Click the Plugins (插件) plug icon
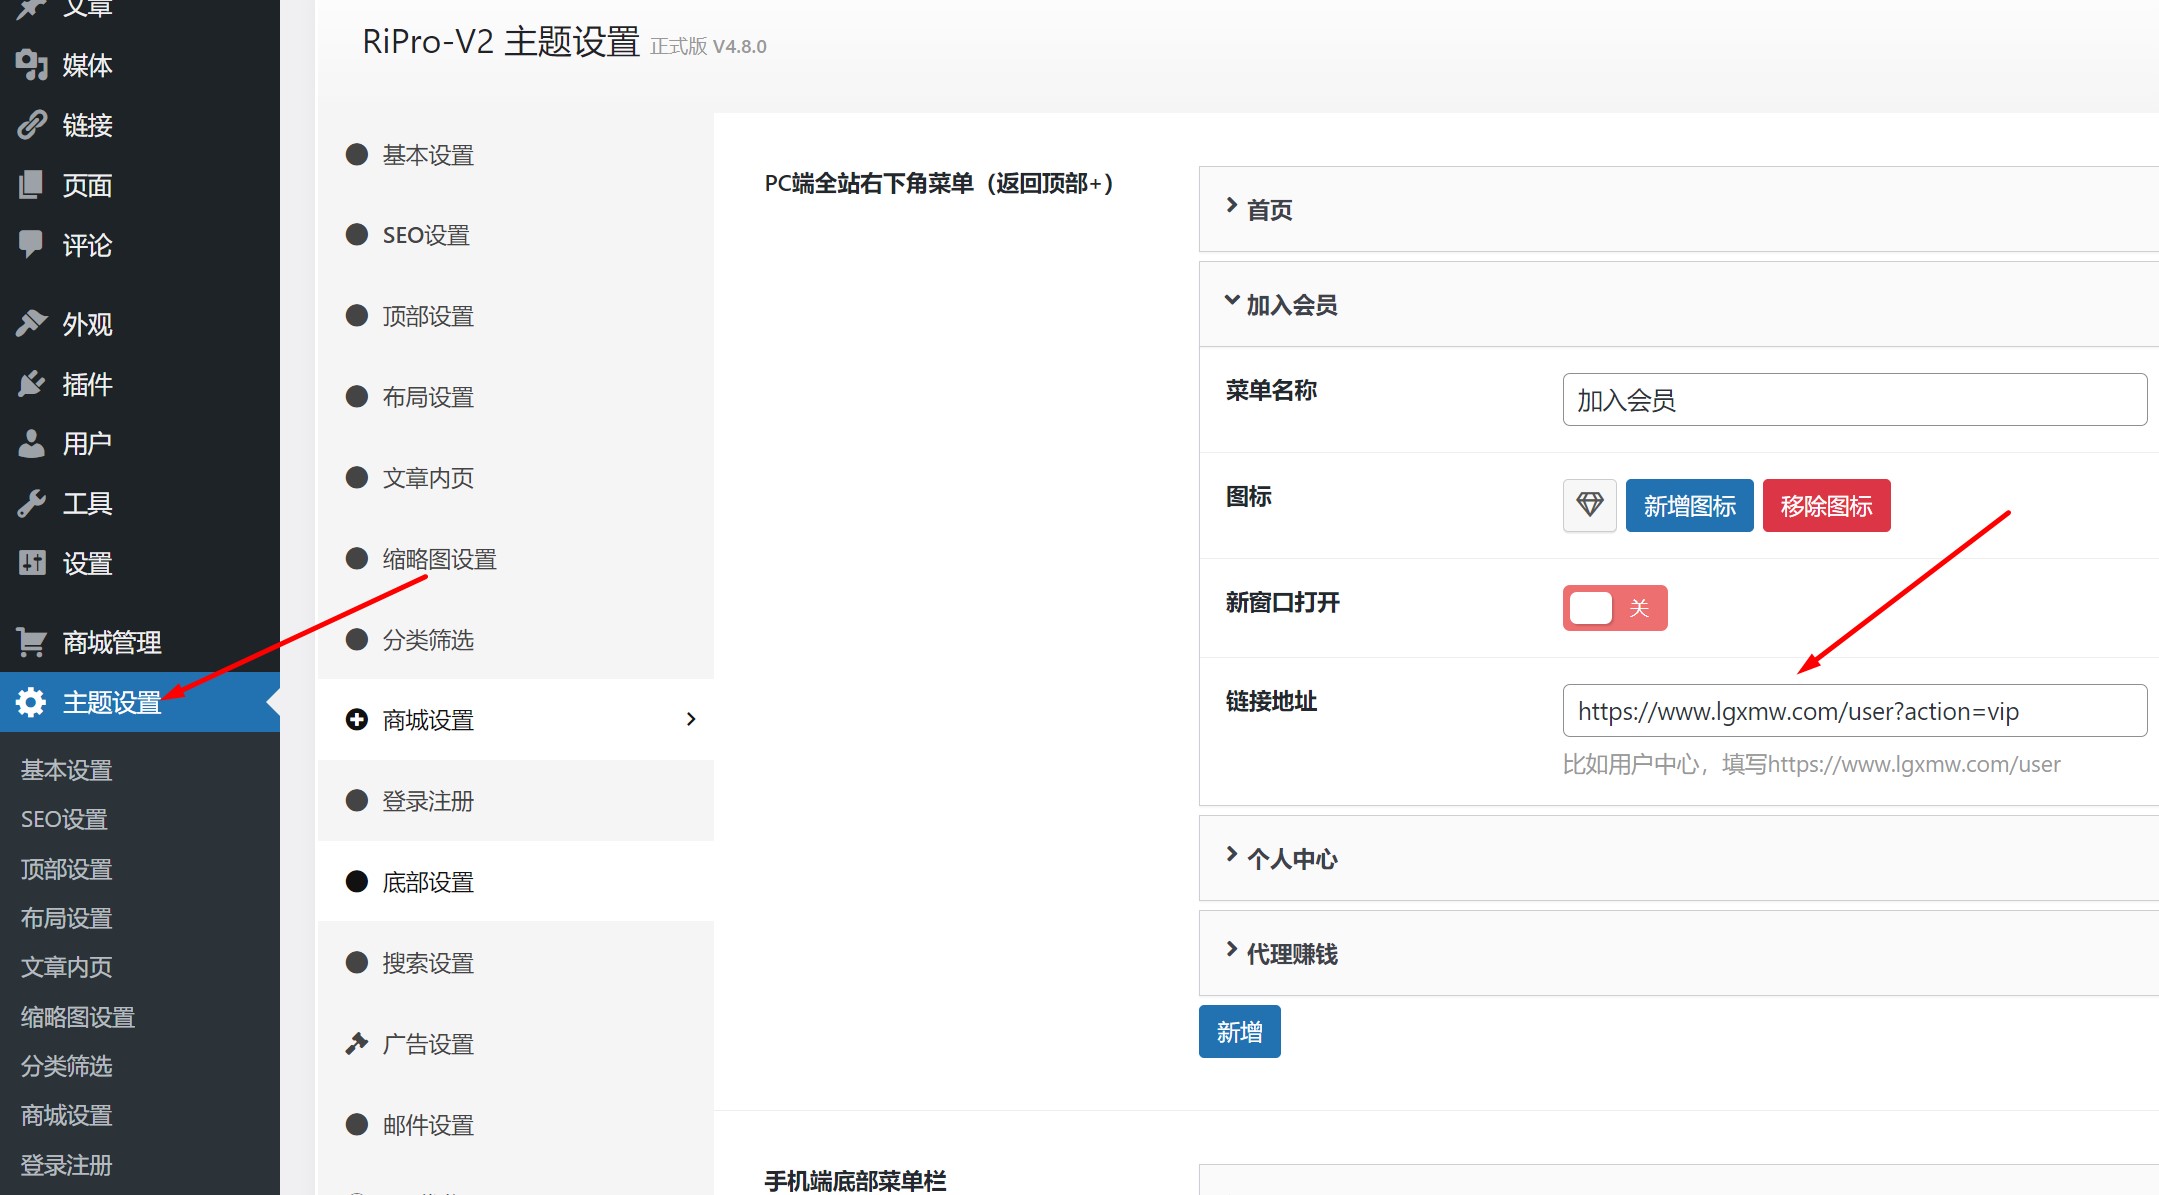This screenshot has height=1195, width=2159. (x=32, y=384)
